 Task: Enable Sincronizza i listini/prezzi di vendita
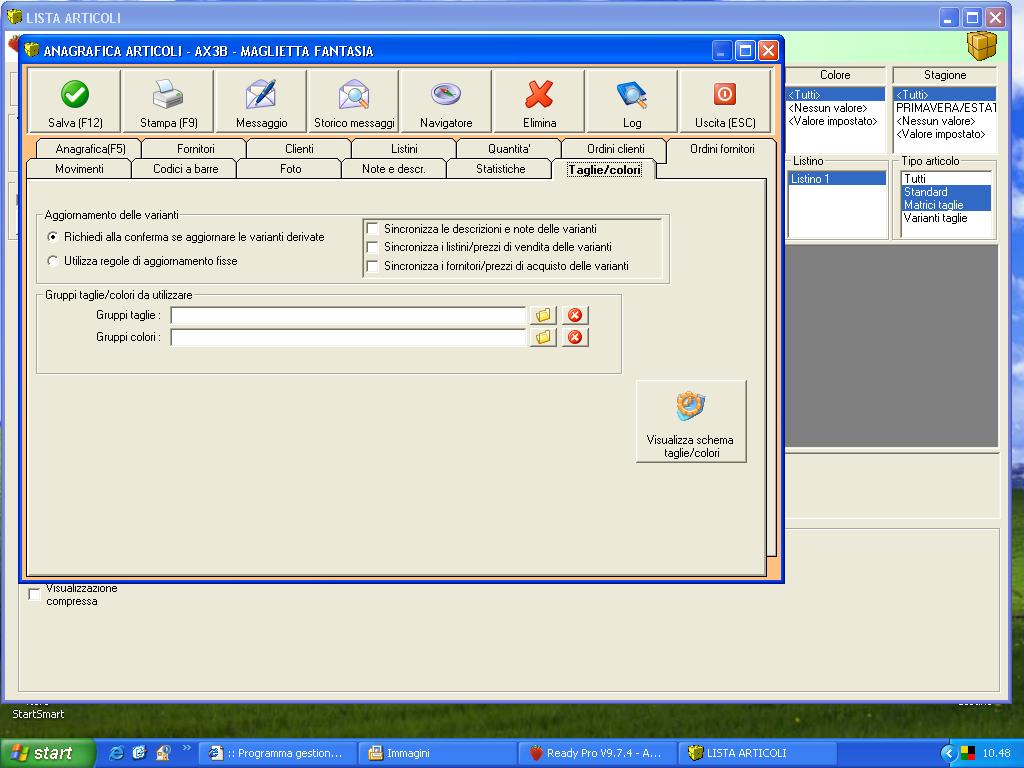pos(372,247)
